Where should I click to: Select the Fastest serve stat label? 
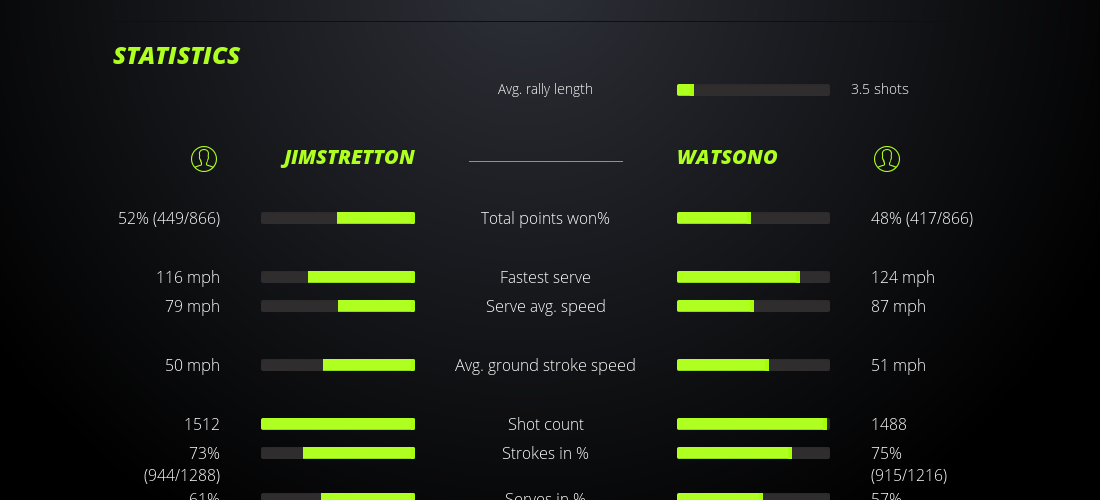tap(545, 277)
